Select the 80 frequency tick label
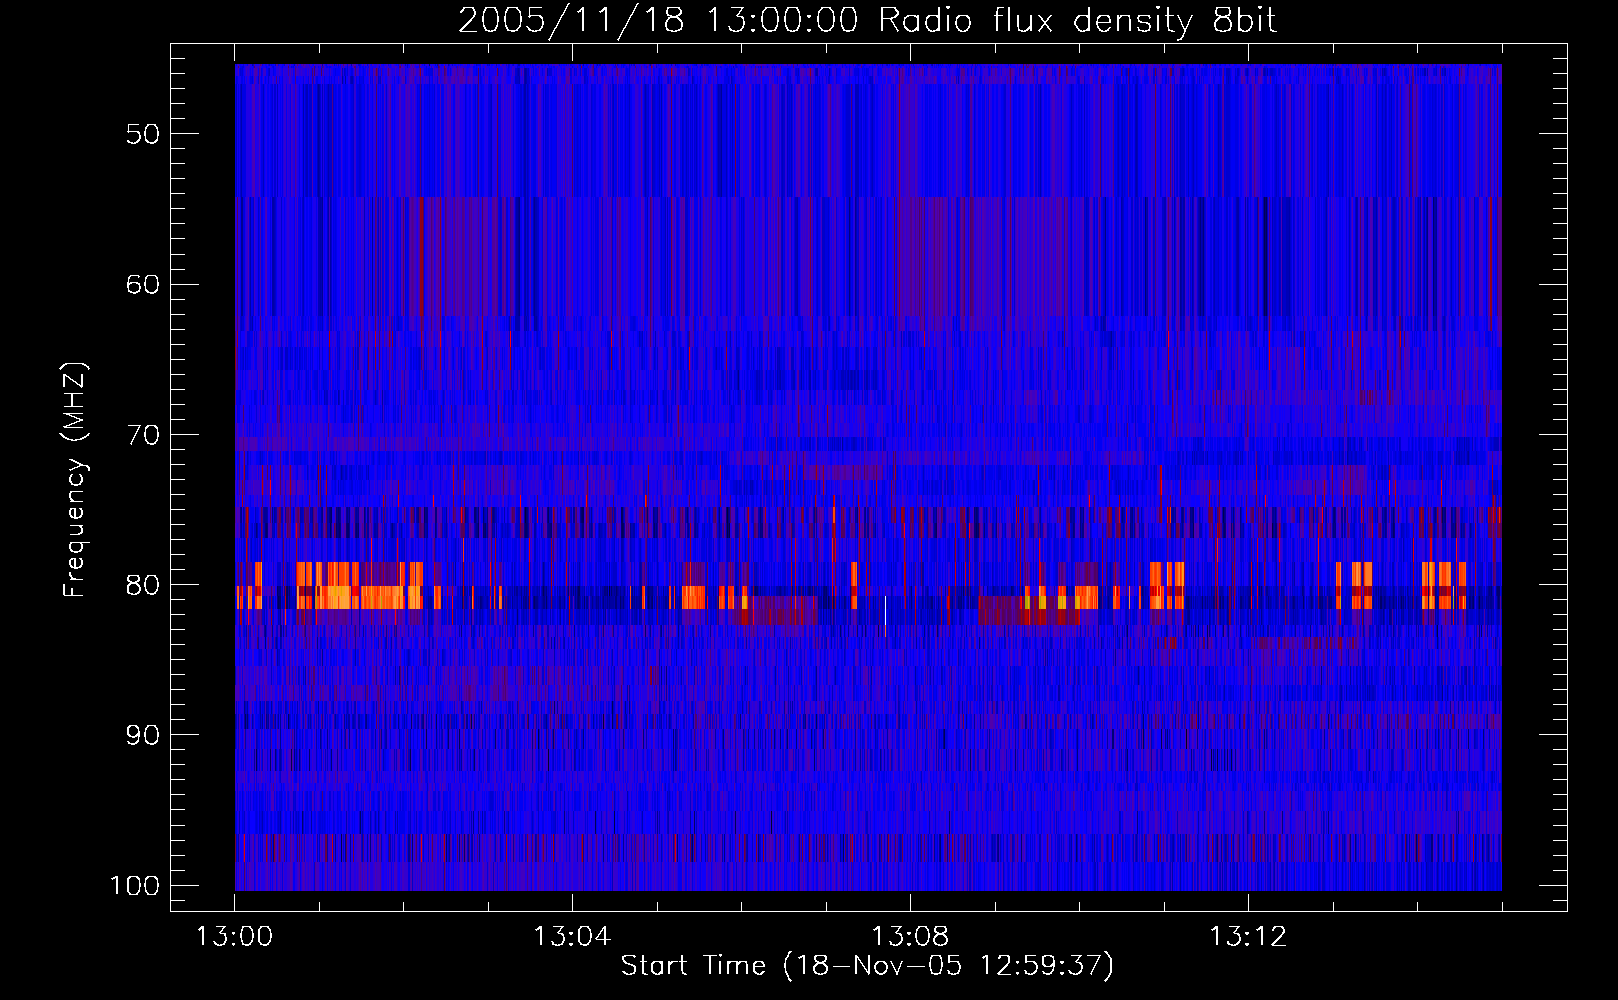This screenshot has height=1000, width=1618. tap(143, 585)
